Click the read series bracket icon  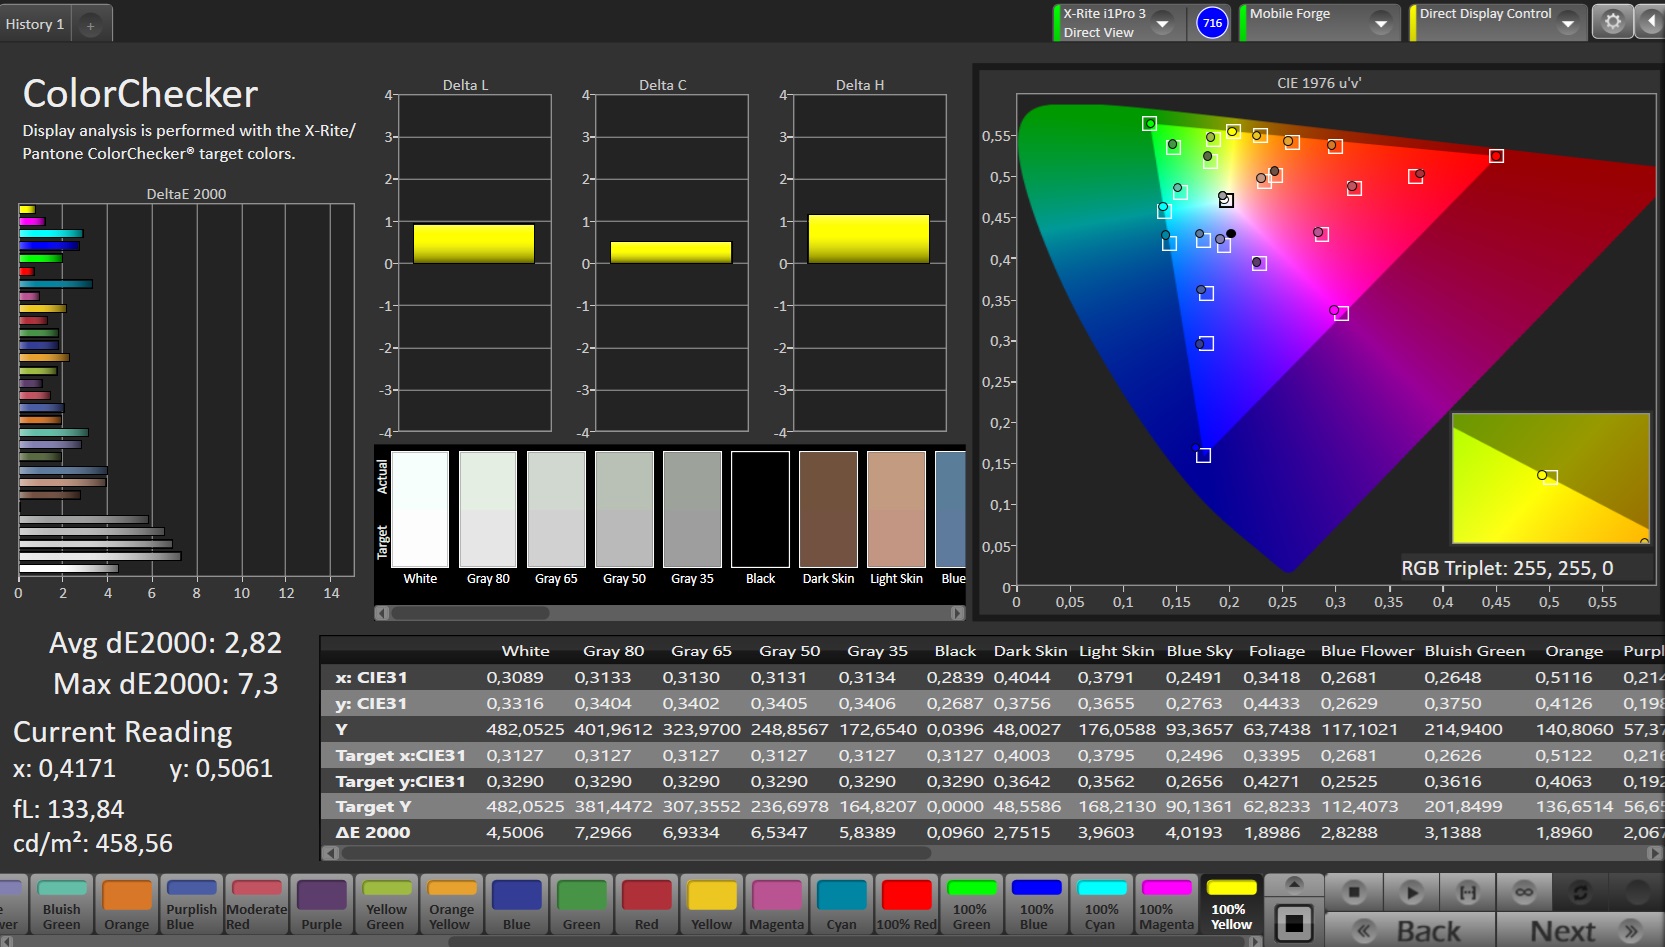pos(1468,891)
